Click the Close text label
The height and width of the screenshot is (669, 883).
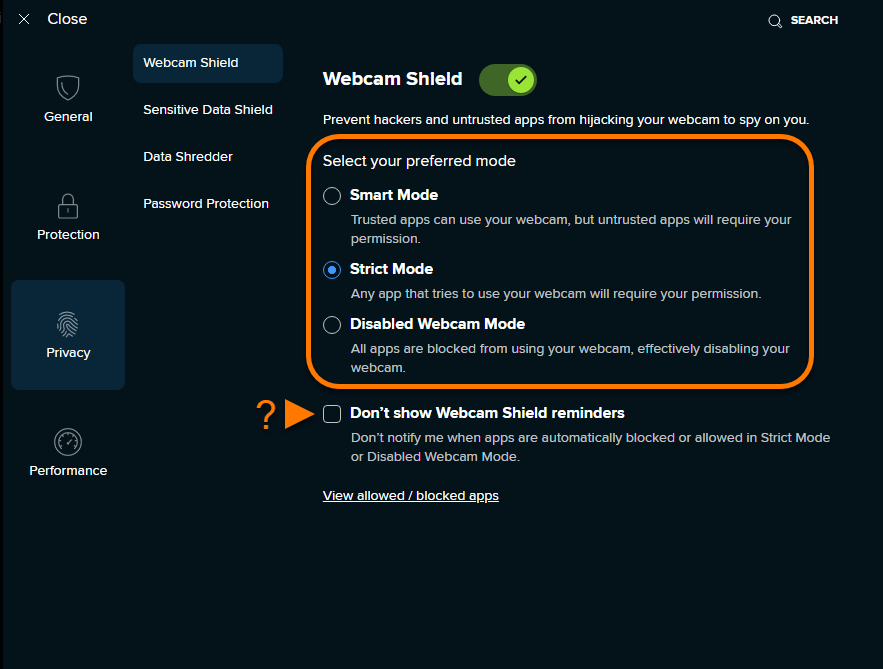[67, 19]
